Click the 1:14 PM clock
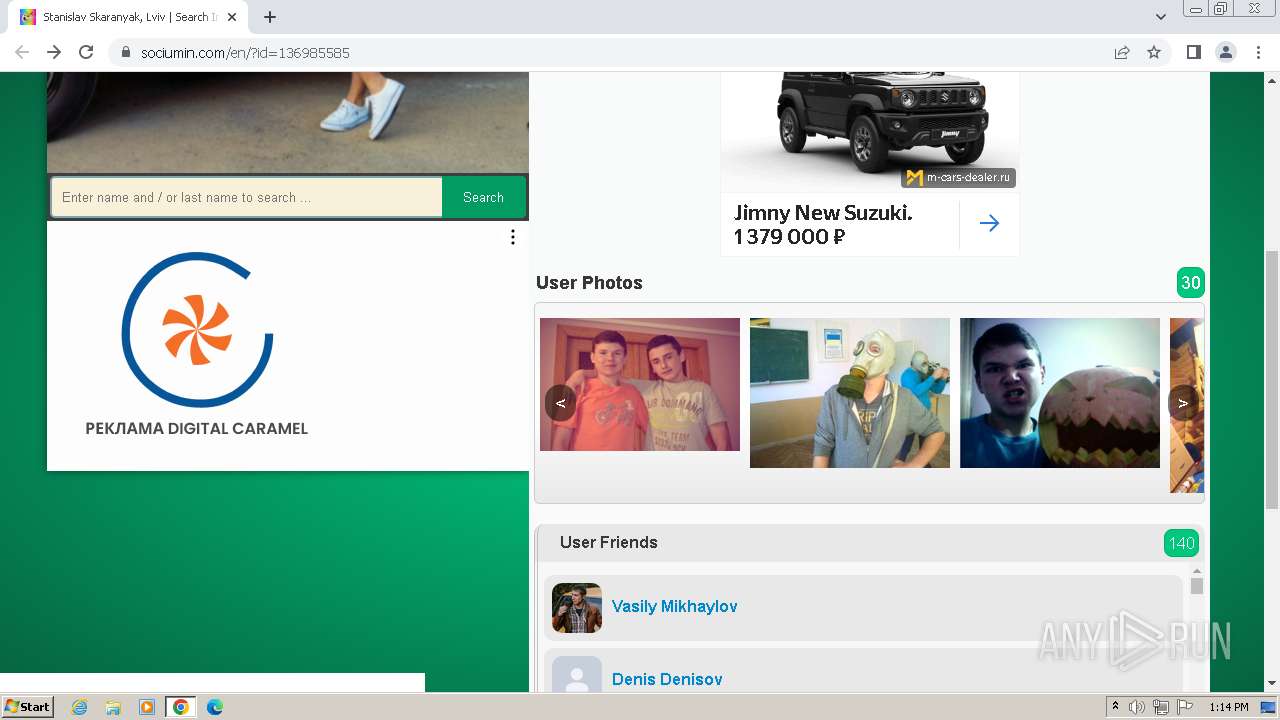Screen dimensions: 1280x720 pyautogui.click(x=1229, y=707)
